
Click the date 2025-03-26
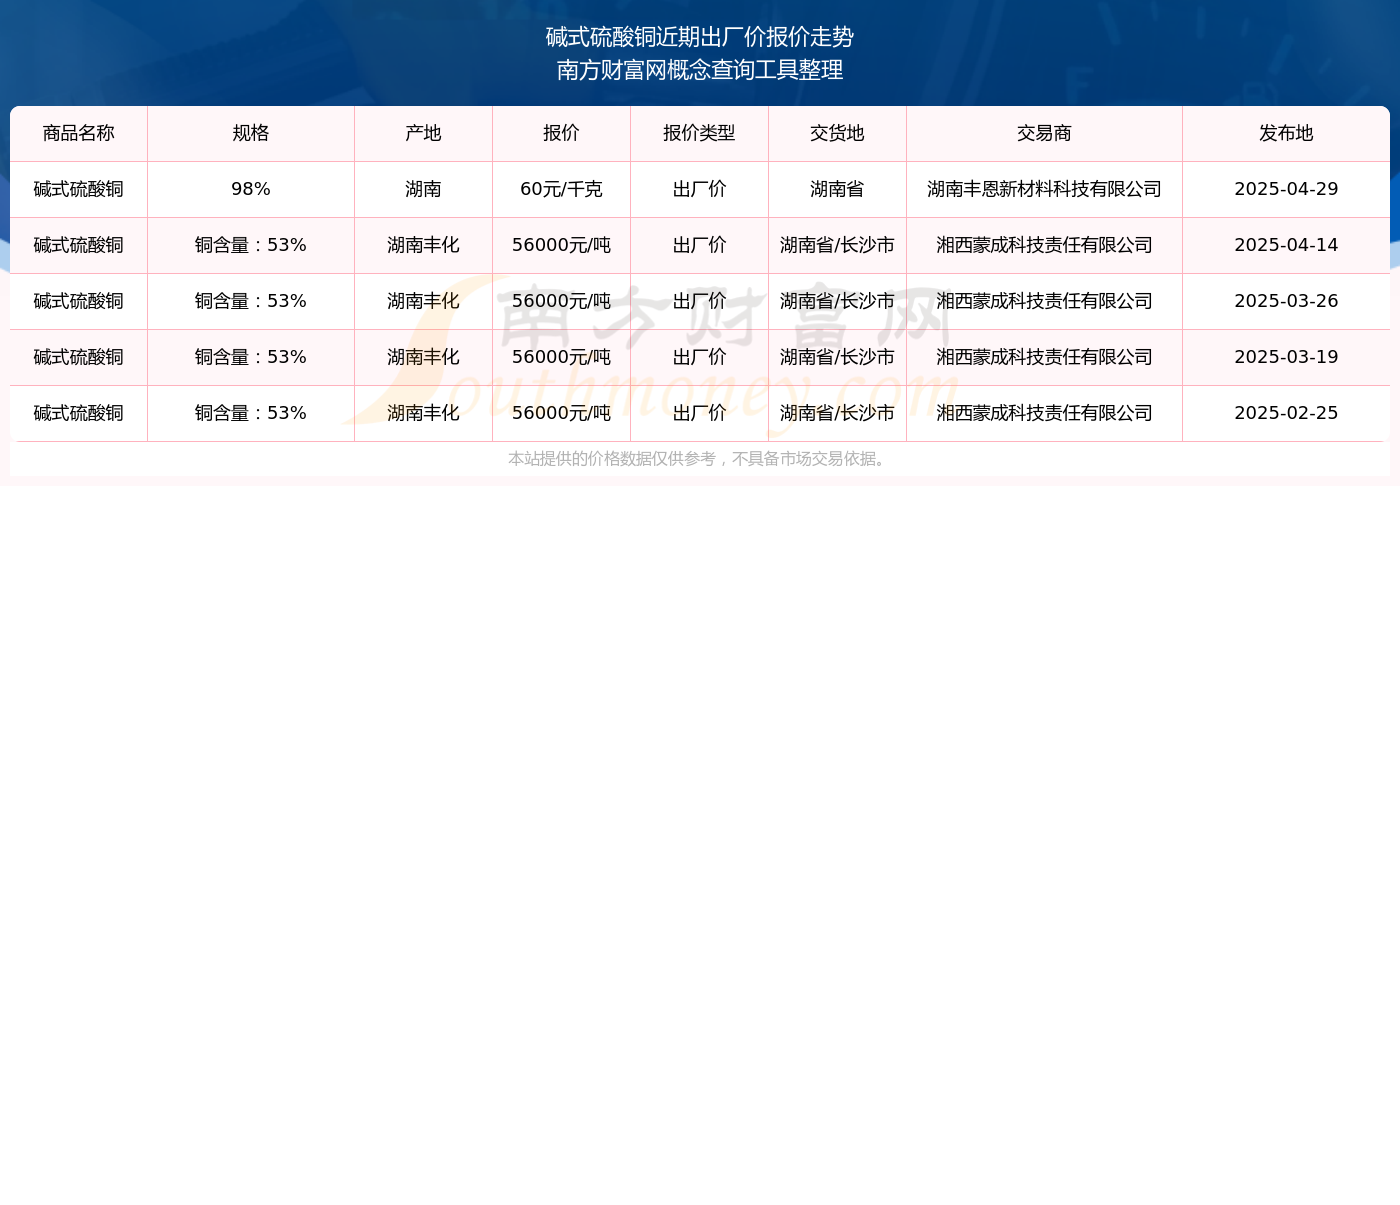(1286, 301)
